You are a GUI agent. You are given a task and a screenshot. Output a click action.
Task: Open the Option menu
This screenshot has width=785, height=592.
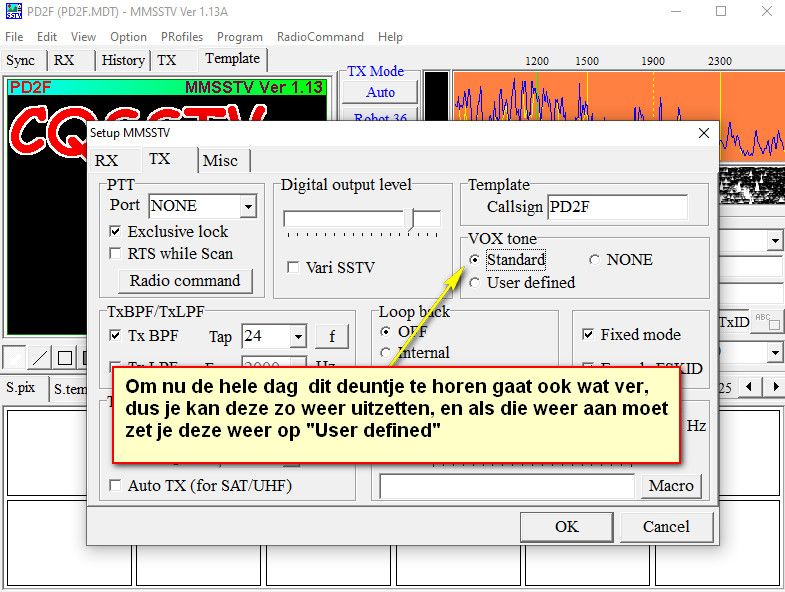pyautogui.click(x=128, y=37)
